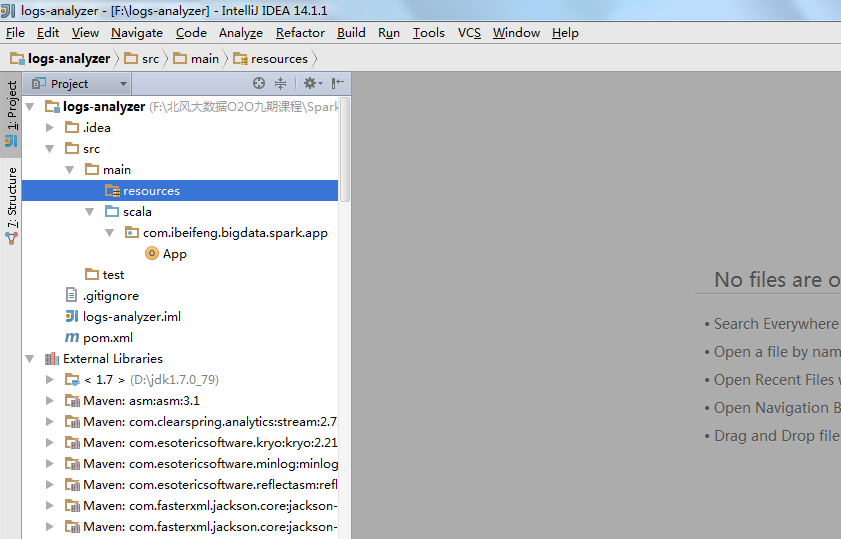
Task: Expand the Maven reflectasm library node
Action: (50, 485)
